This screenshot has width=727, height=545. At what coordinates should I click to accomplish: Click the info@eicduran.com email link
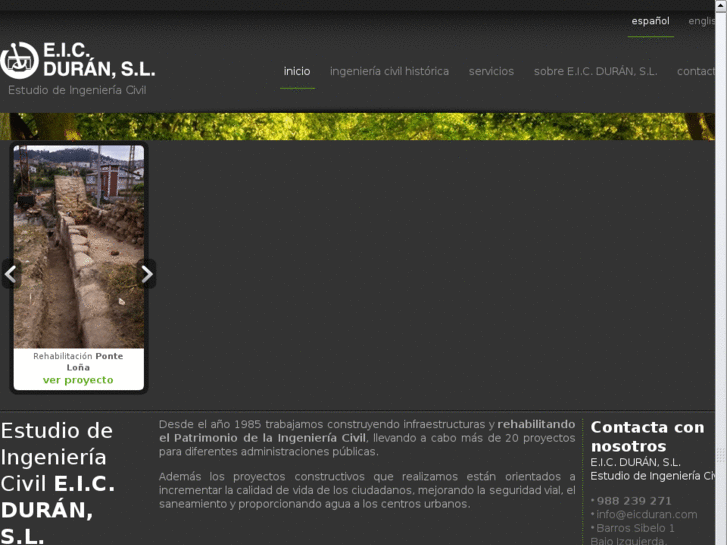[x=646, y=514]
